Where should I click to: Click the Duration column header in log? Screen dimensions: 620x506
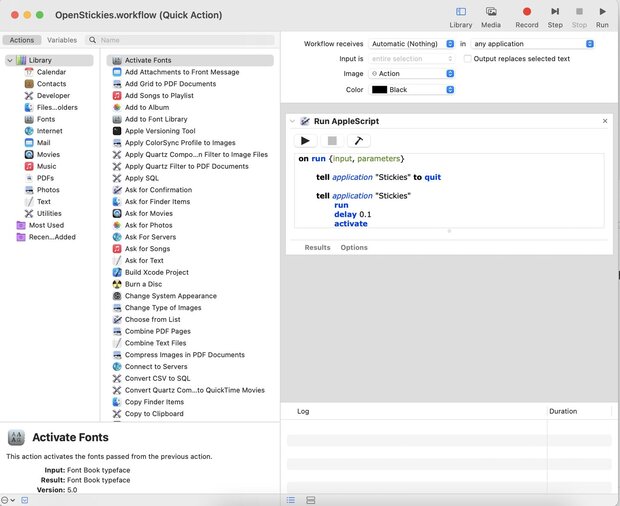tap(563, 412)
